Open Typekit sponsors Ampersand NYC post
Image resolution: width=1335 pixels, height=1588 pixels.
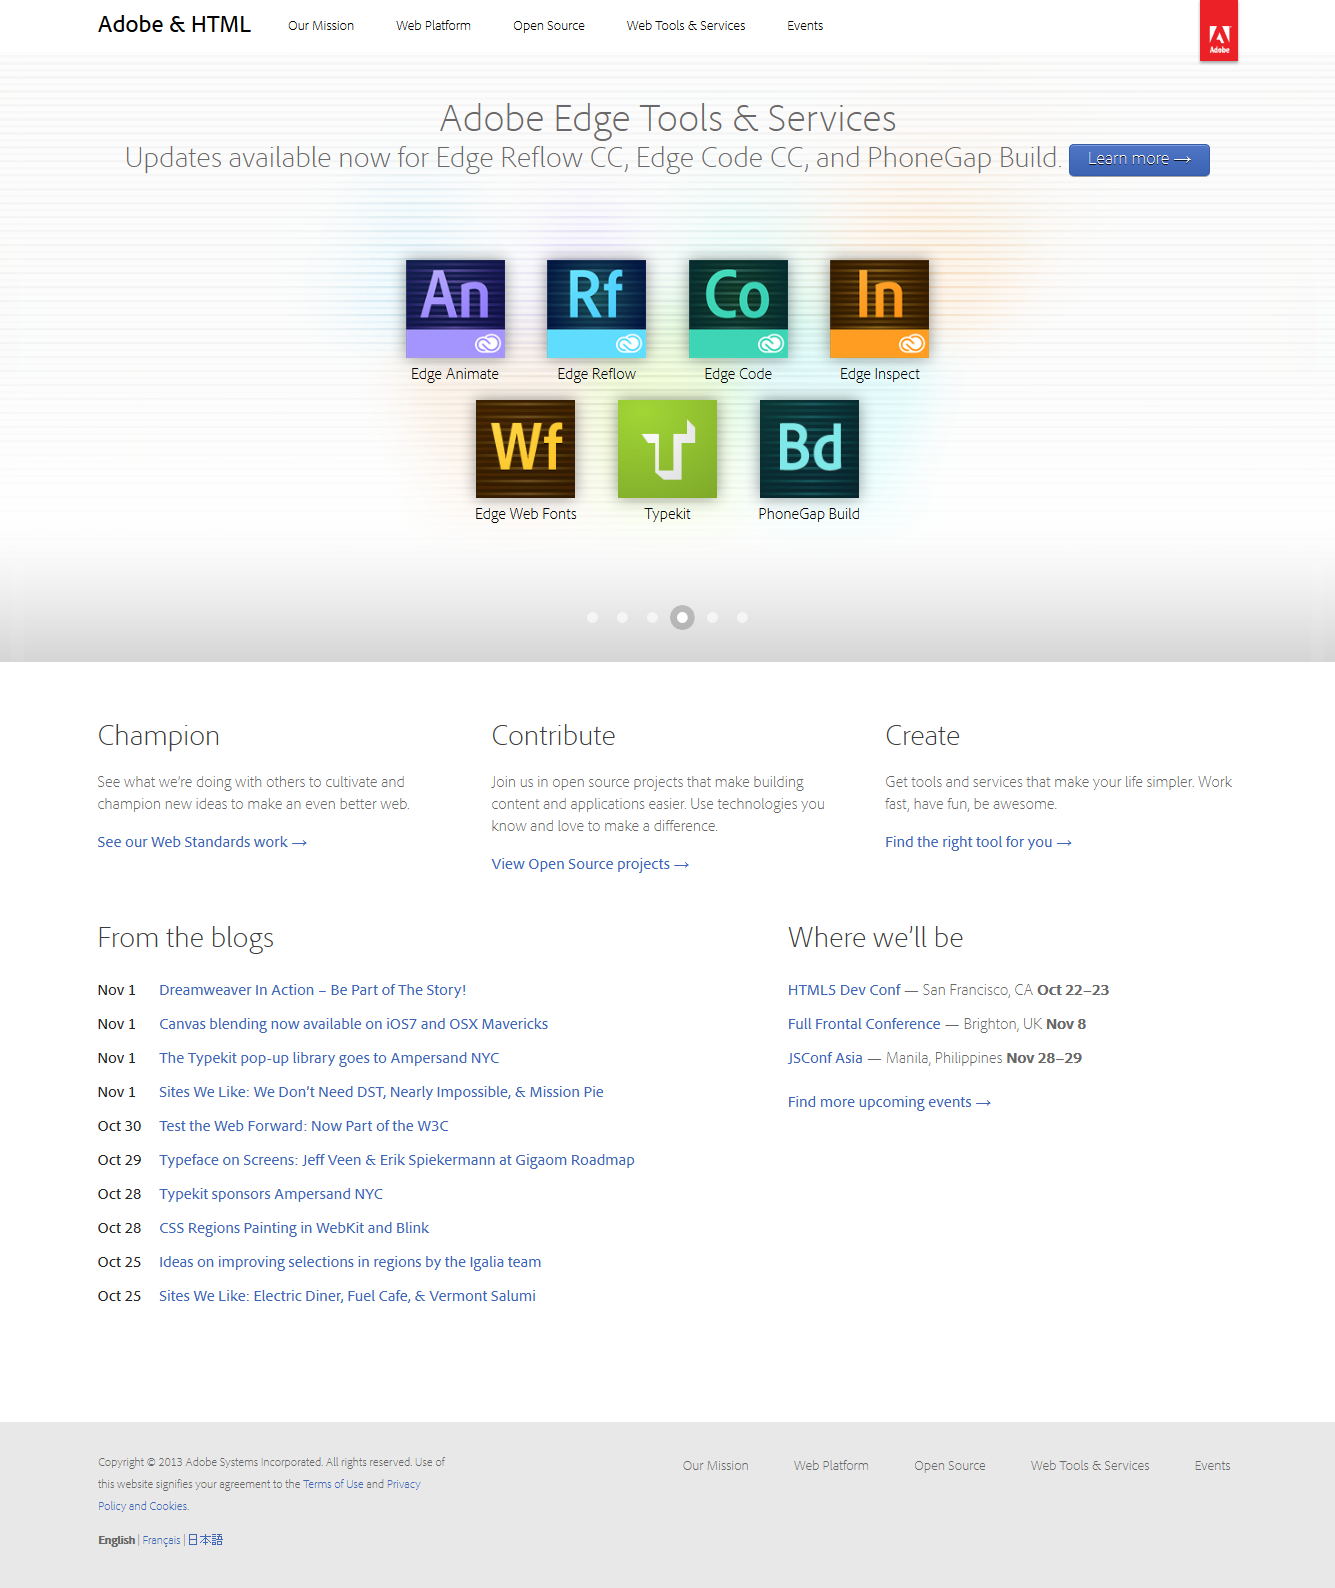pyautogui.click(x=271, y=1194)
